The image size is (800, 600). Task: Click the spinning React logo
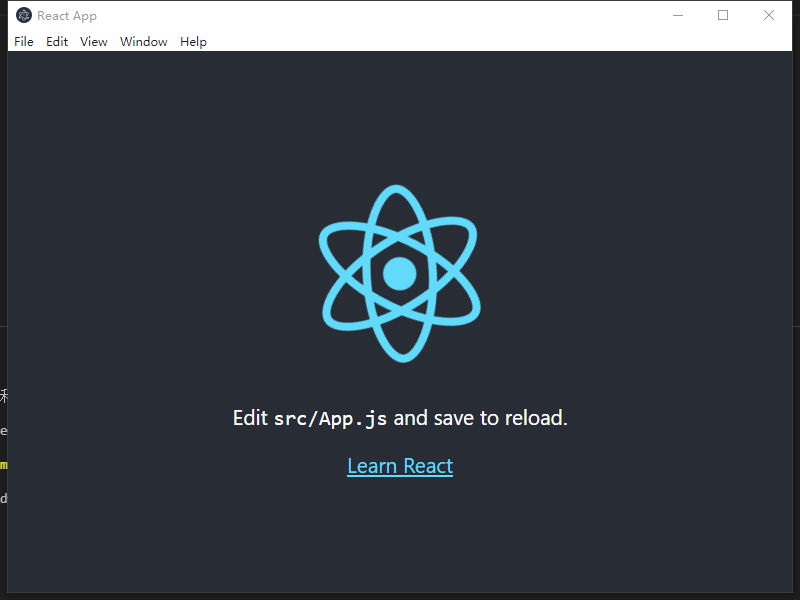(400, 273)
